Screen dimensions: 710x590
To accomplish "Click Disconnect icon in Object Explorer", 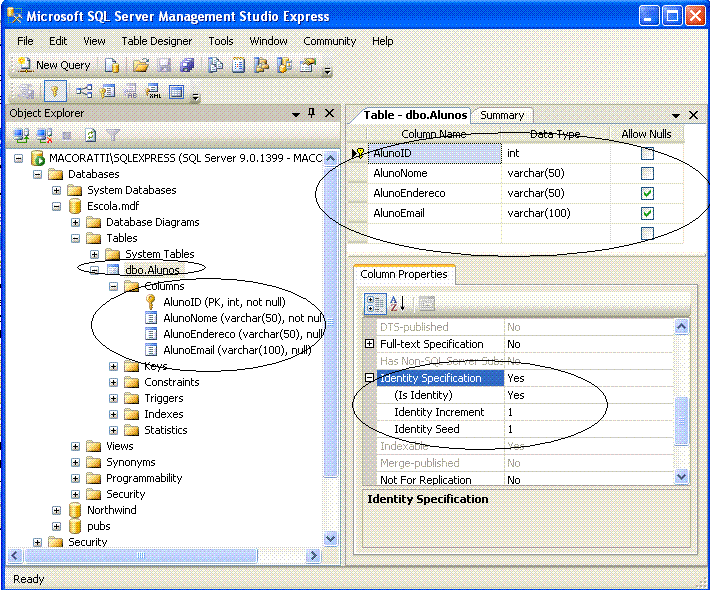I will (x=44, y=135).
